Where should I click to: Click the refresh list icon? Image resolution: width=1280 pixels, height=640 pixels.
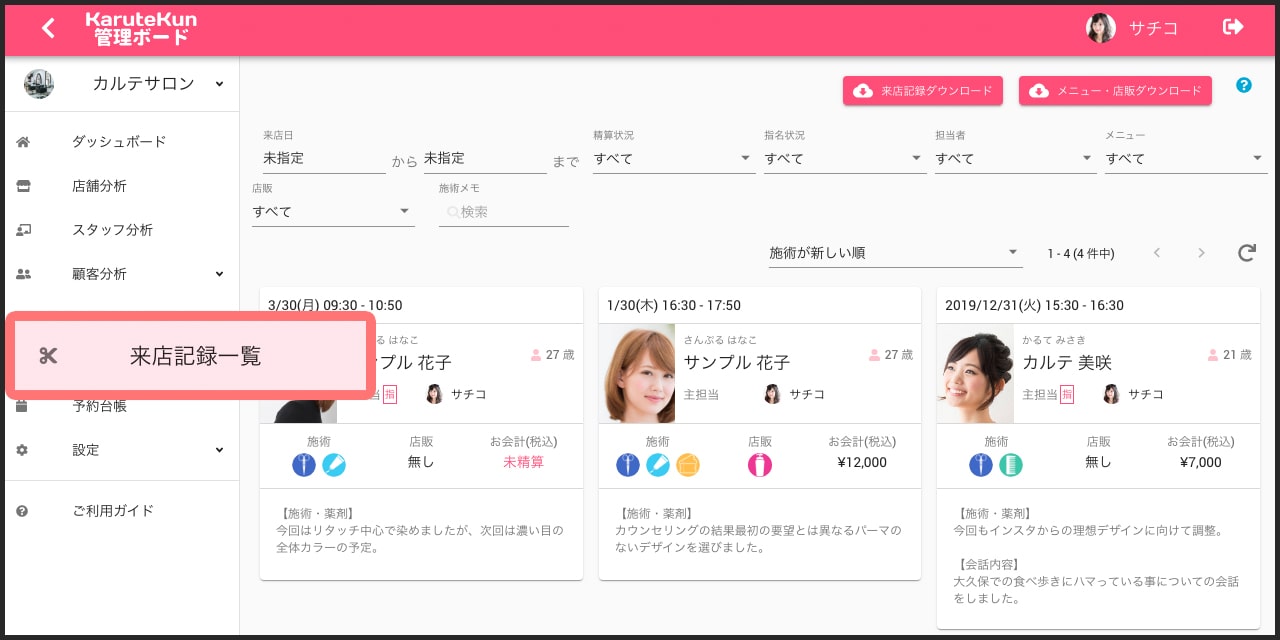click(1246, 253)
